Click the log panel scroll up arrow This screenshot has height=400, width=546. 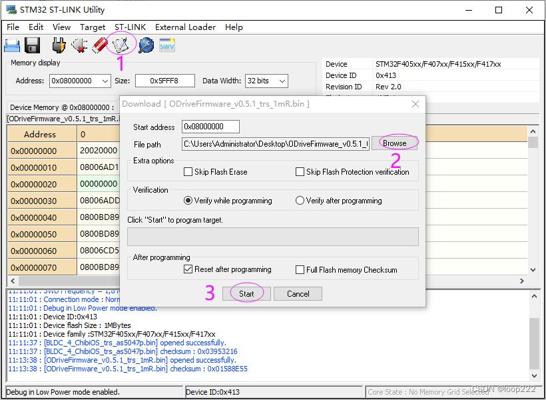(x=534, y=296)
